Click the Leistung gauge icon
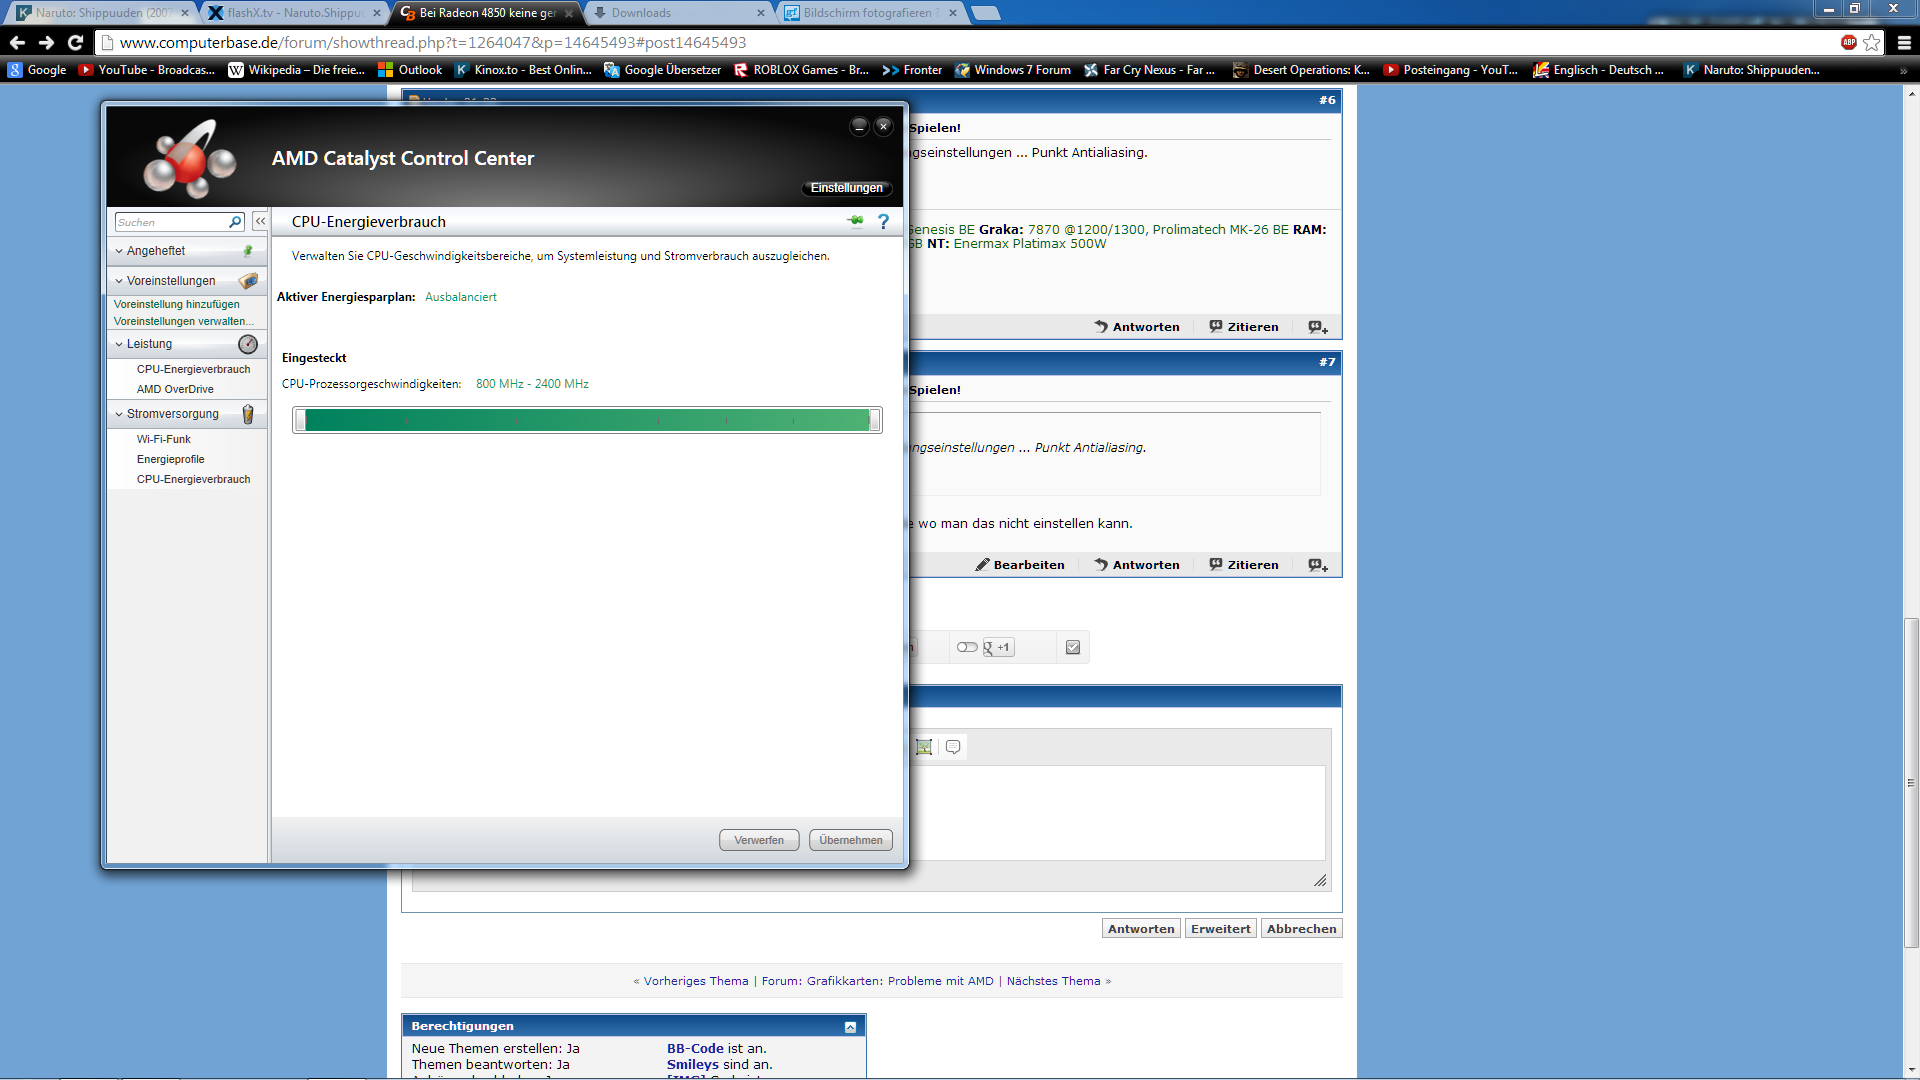Image resolution: width=1920 pixels, height=1080 pixels. (248, 344)
